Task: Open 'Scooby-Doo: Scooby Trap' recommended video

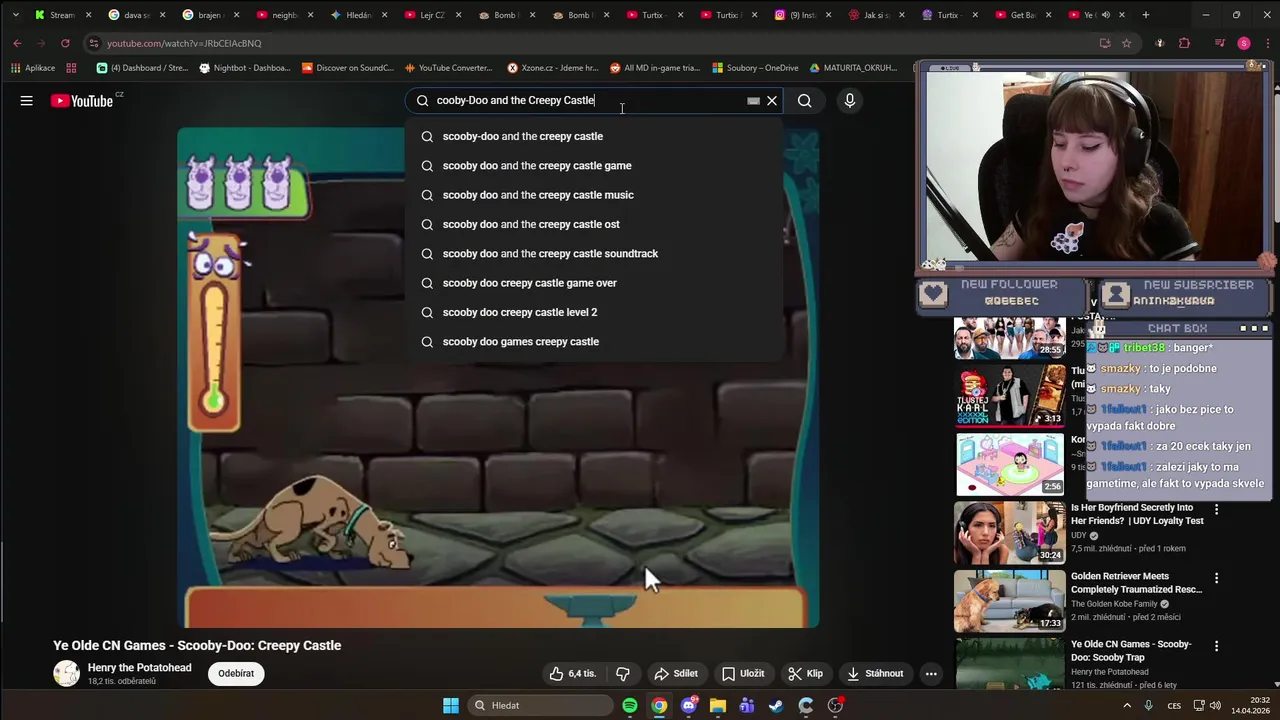Action: (1131, 651)
